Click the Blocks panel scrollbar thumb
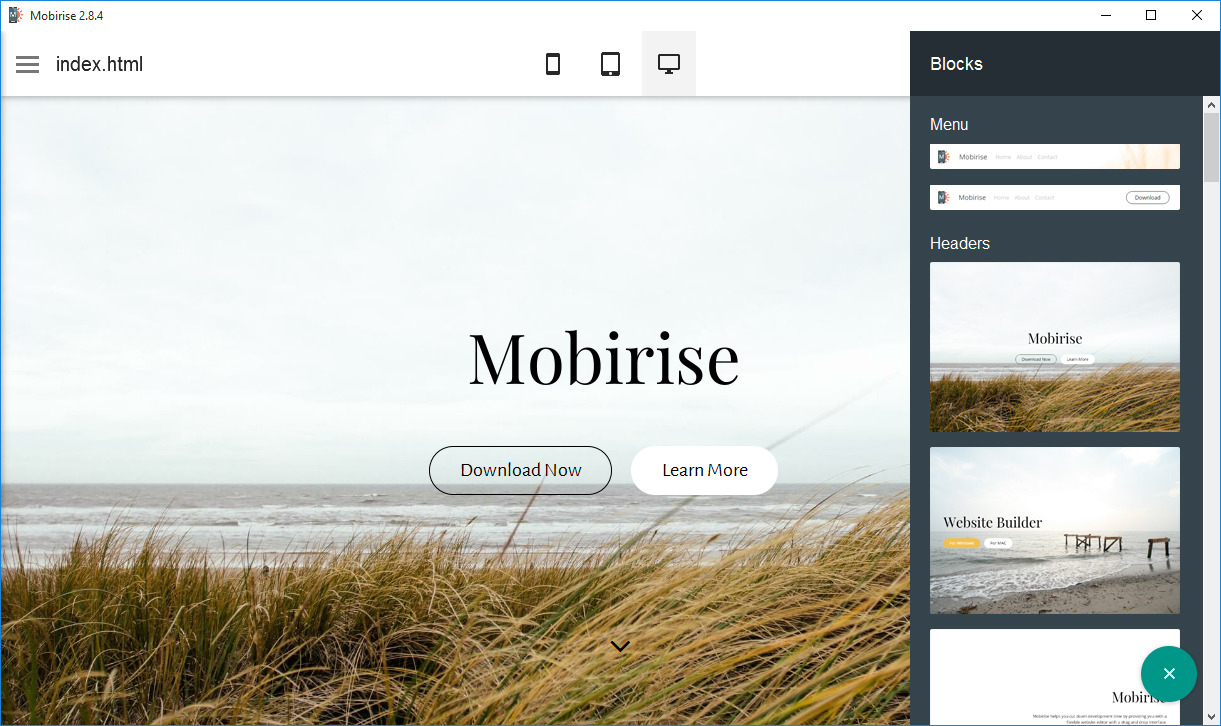The image size is (1221, 726). [1211, 146]
